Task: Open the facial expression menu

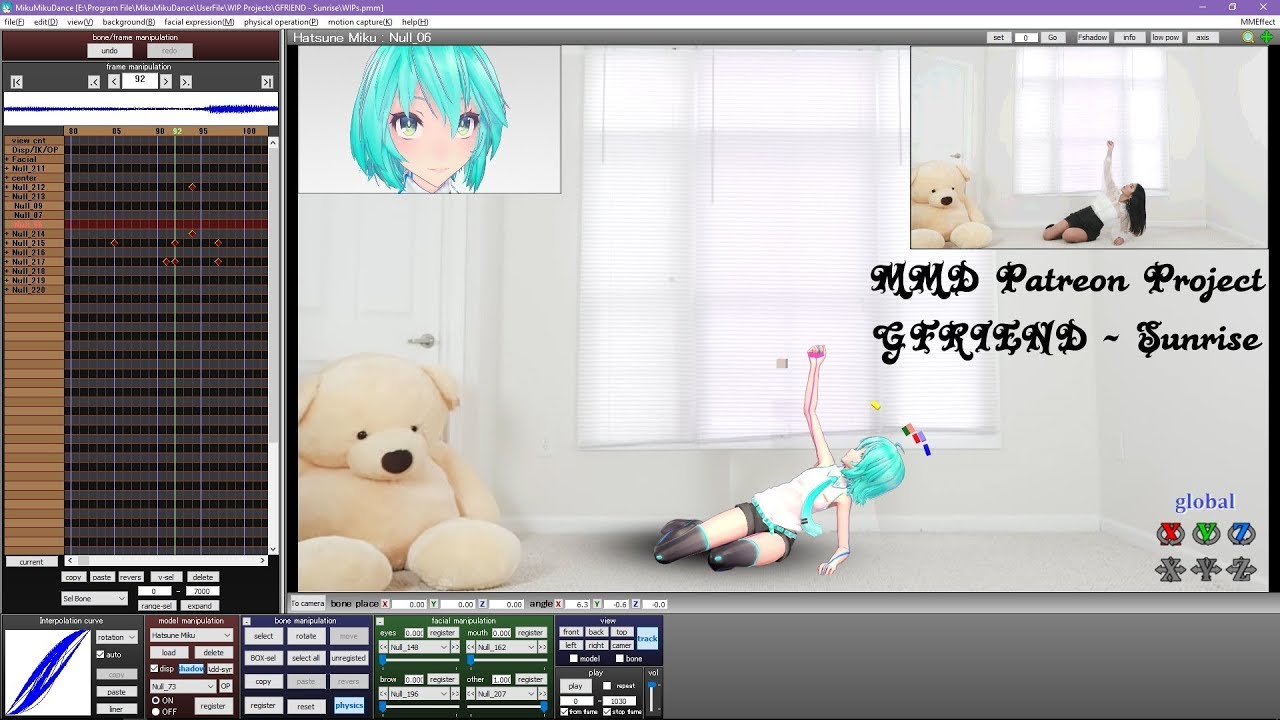Action: point(199,21)
